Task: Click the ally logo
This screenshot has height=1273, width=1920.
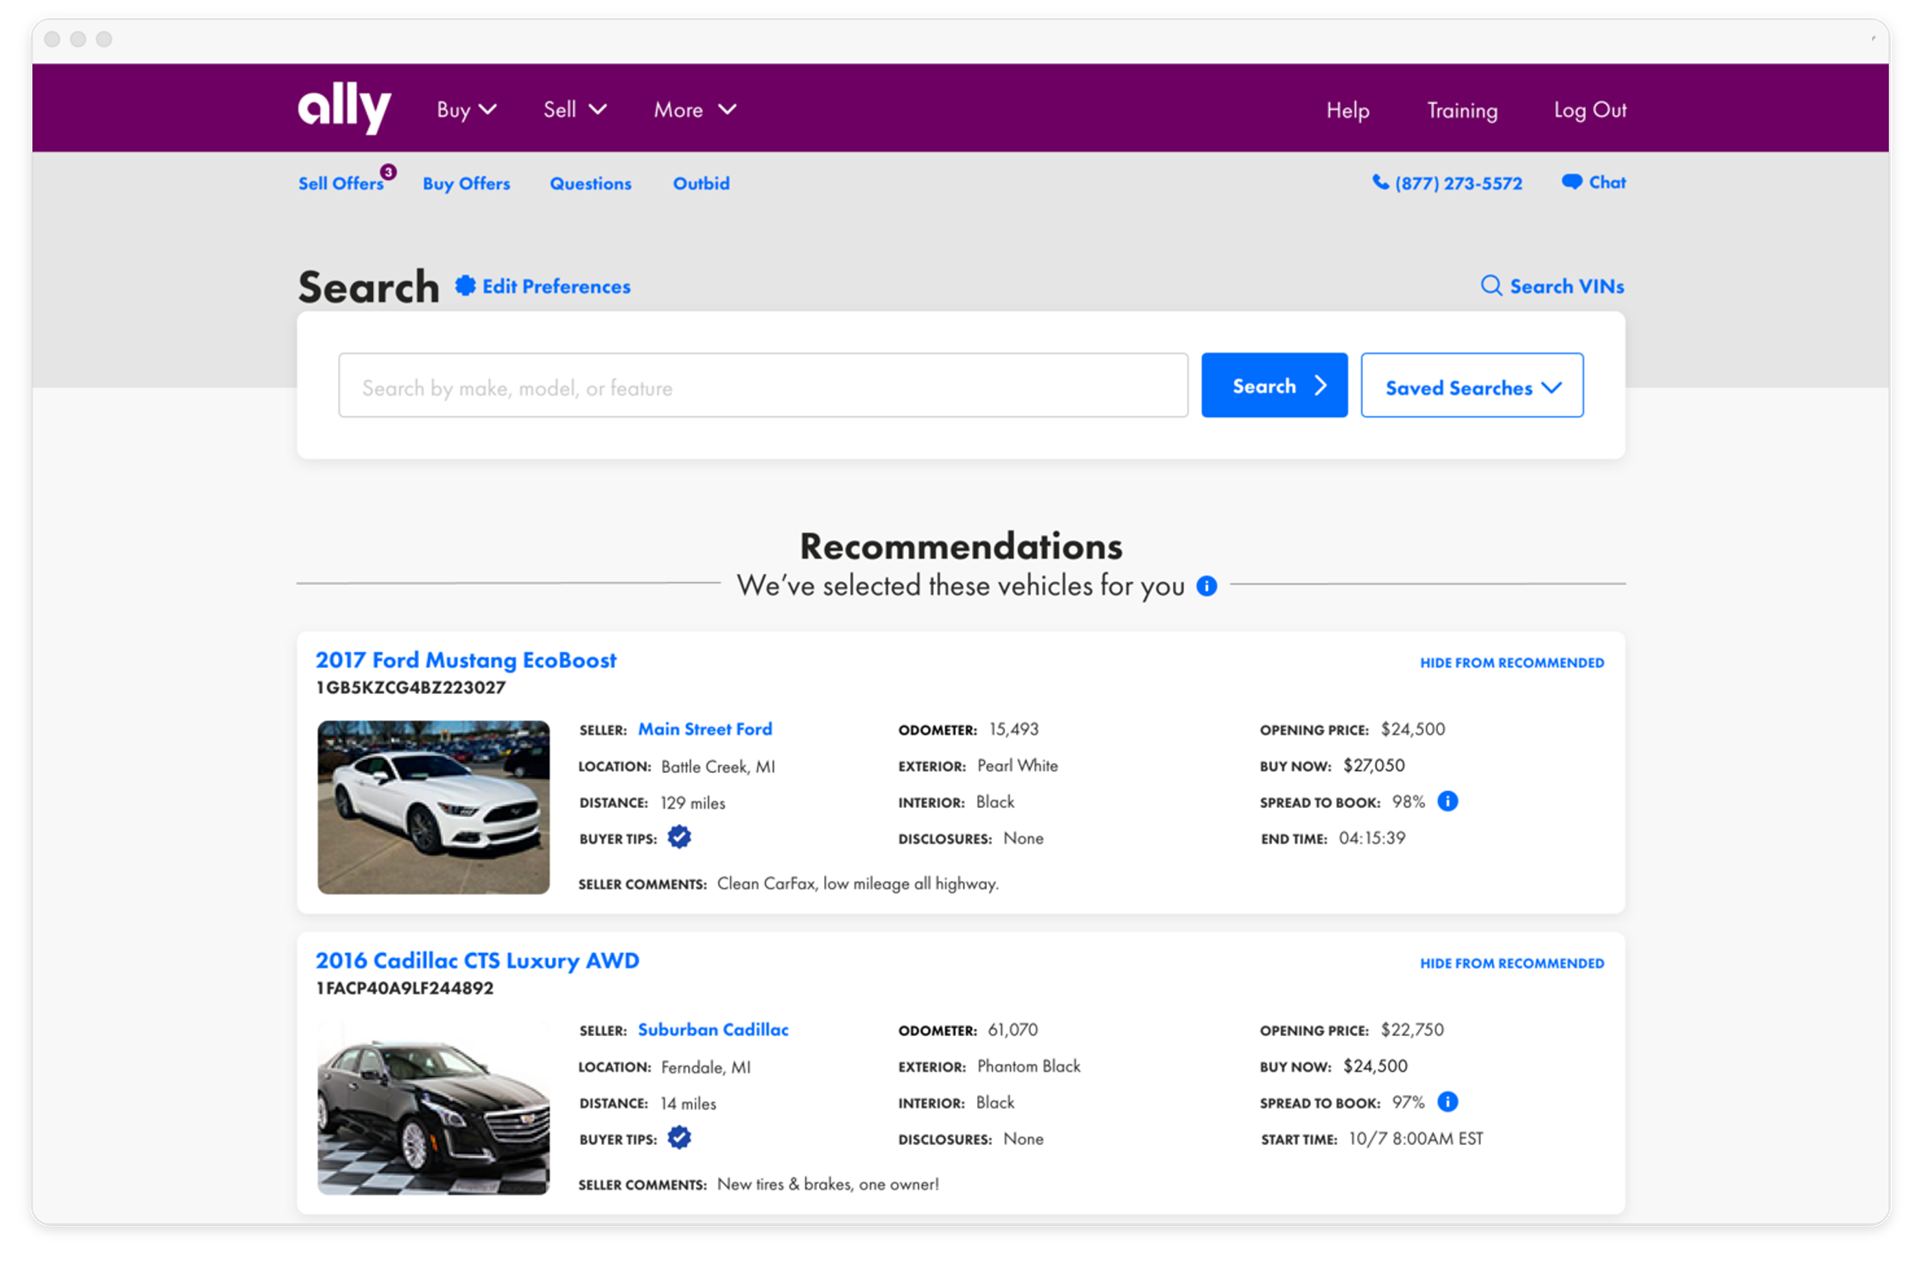Action: click(344, 108)
